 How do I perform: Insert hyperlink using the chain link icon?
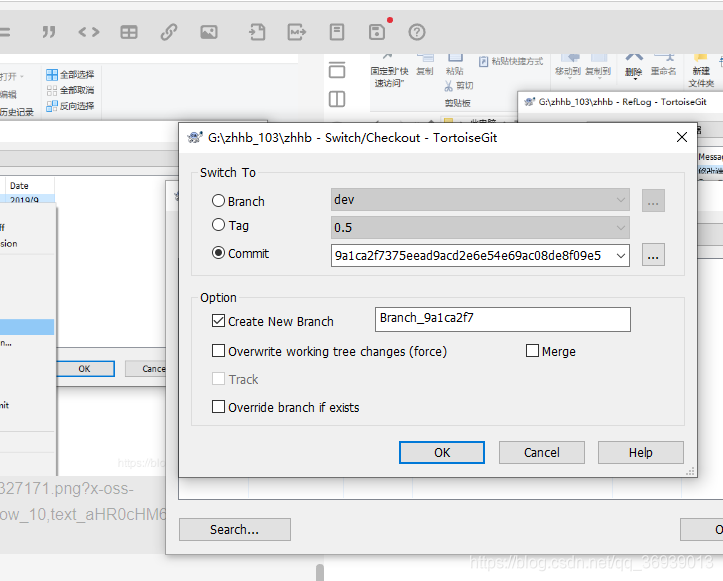(x=169, y=32)
